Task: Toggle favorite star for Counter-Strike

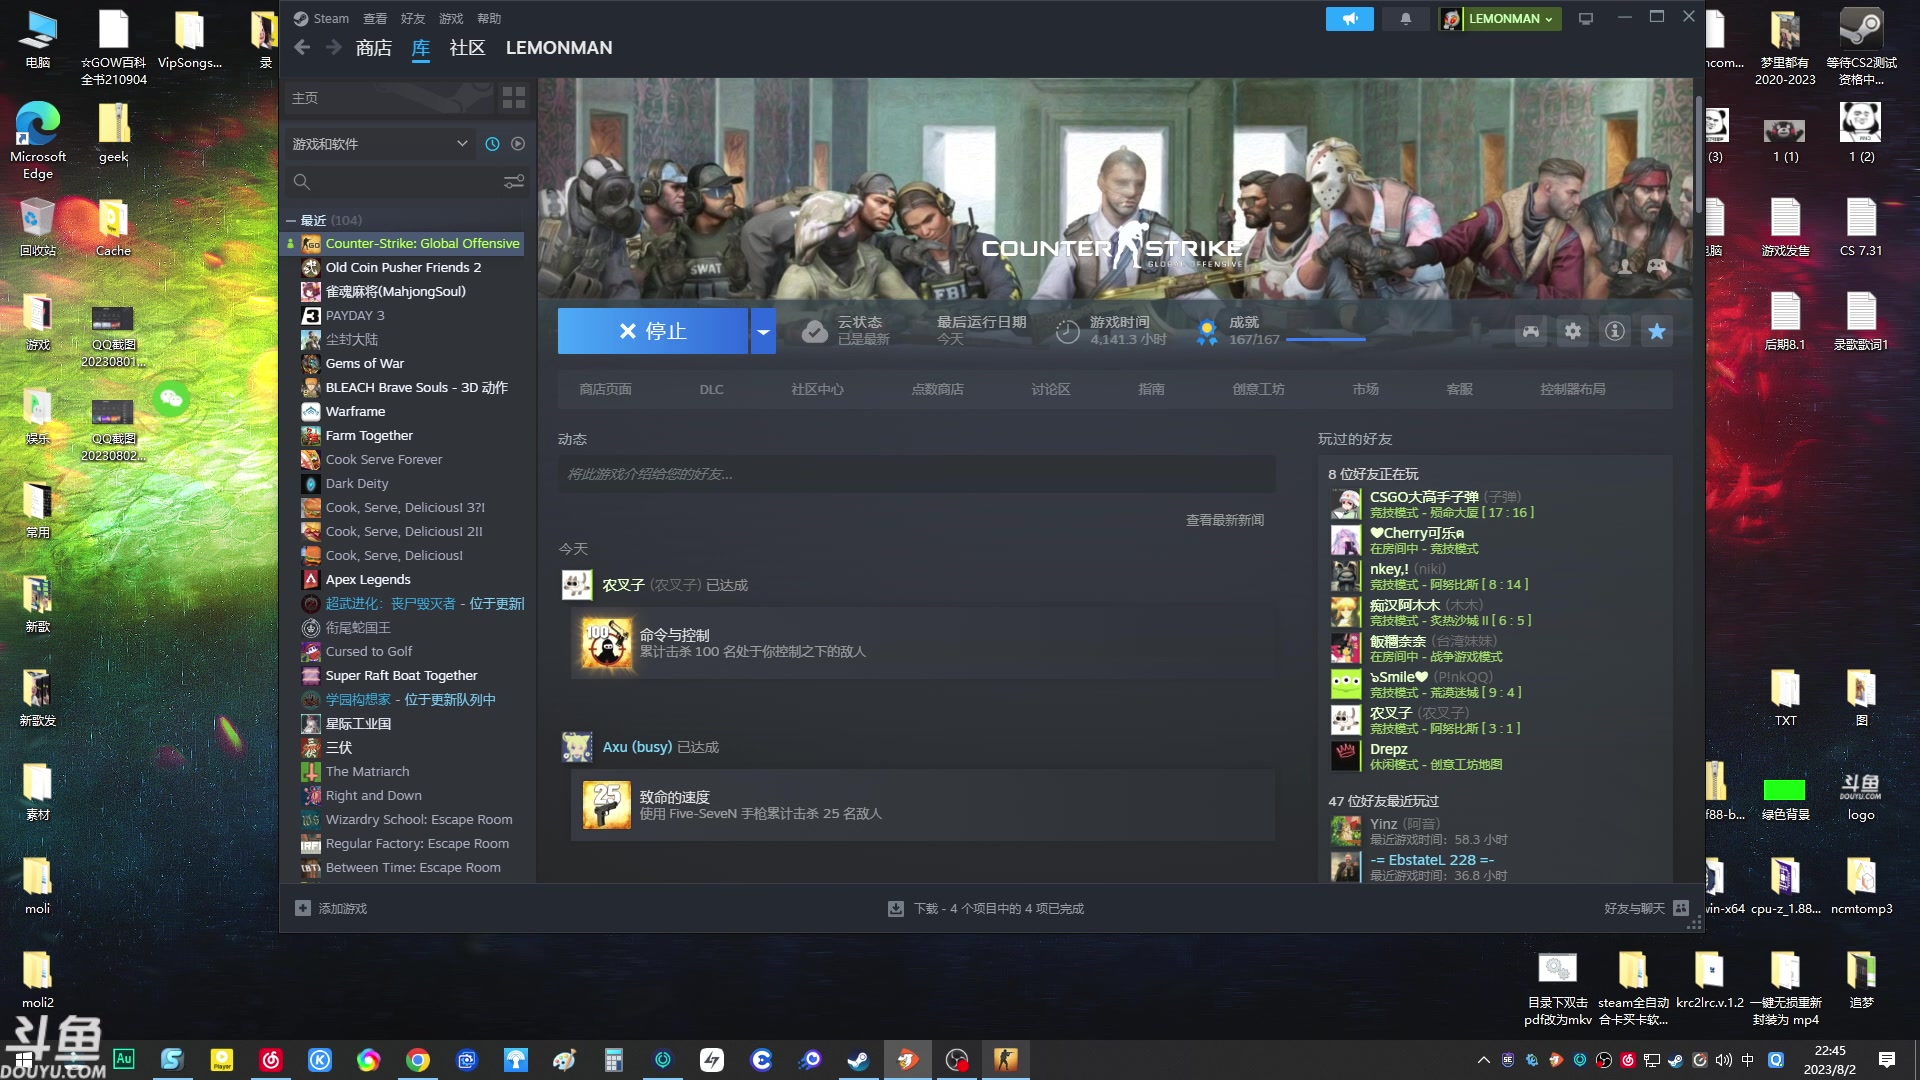Action: pyautogui.click(x=1657, y=331)
